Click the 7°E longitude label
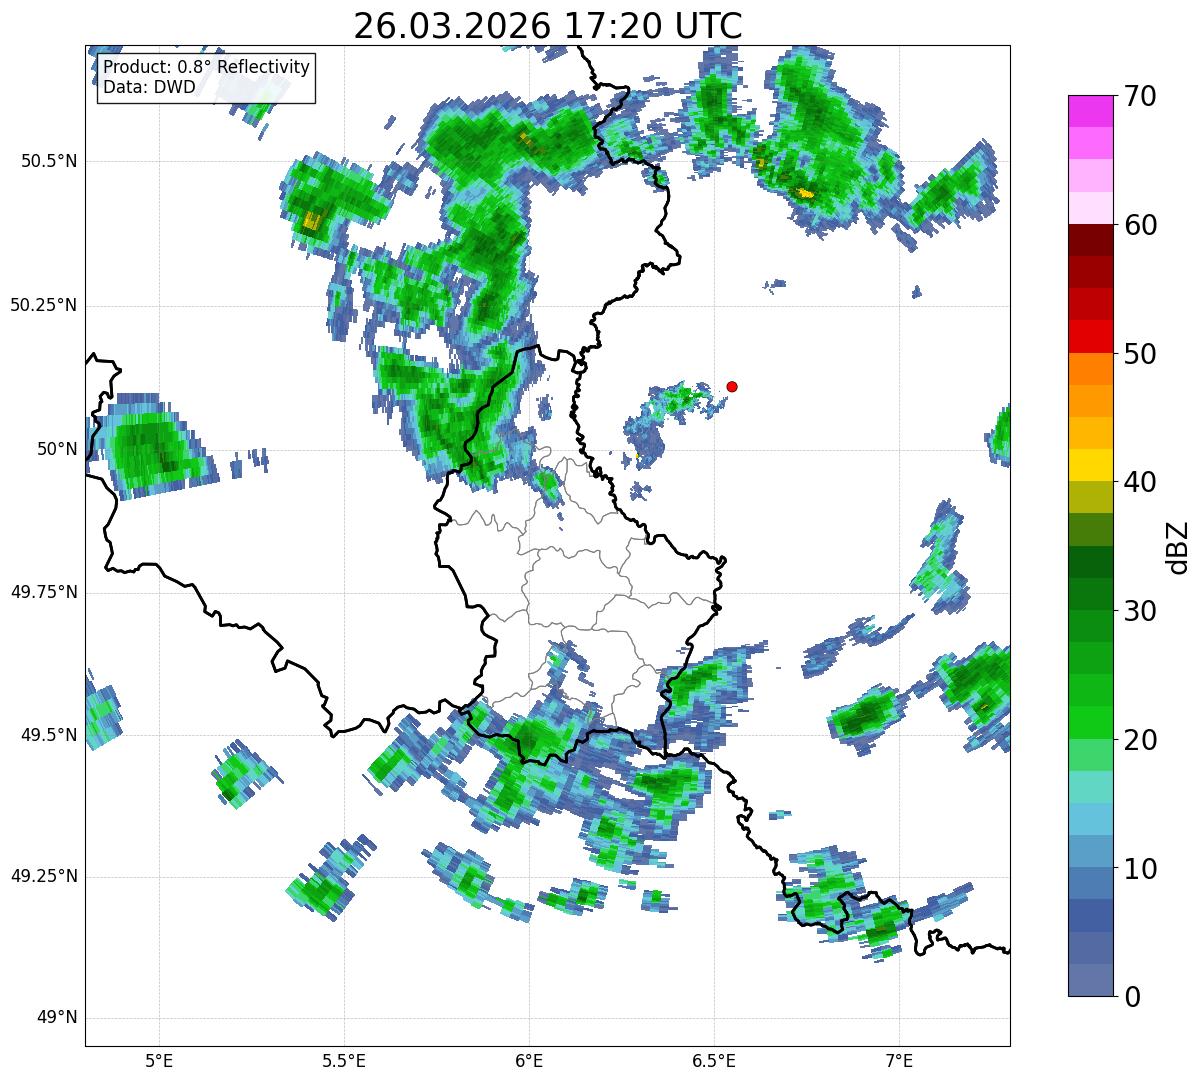 [899, 1060]
